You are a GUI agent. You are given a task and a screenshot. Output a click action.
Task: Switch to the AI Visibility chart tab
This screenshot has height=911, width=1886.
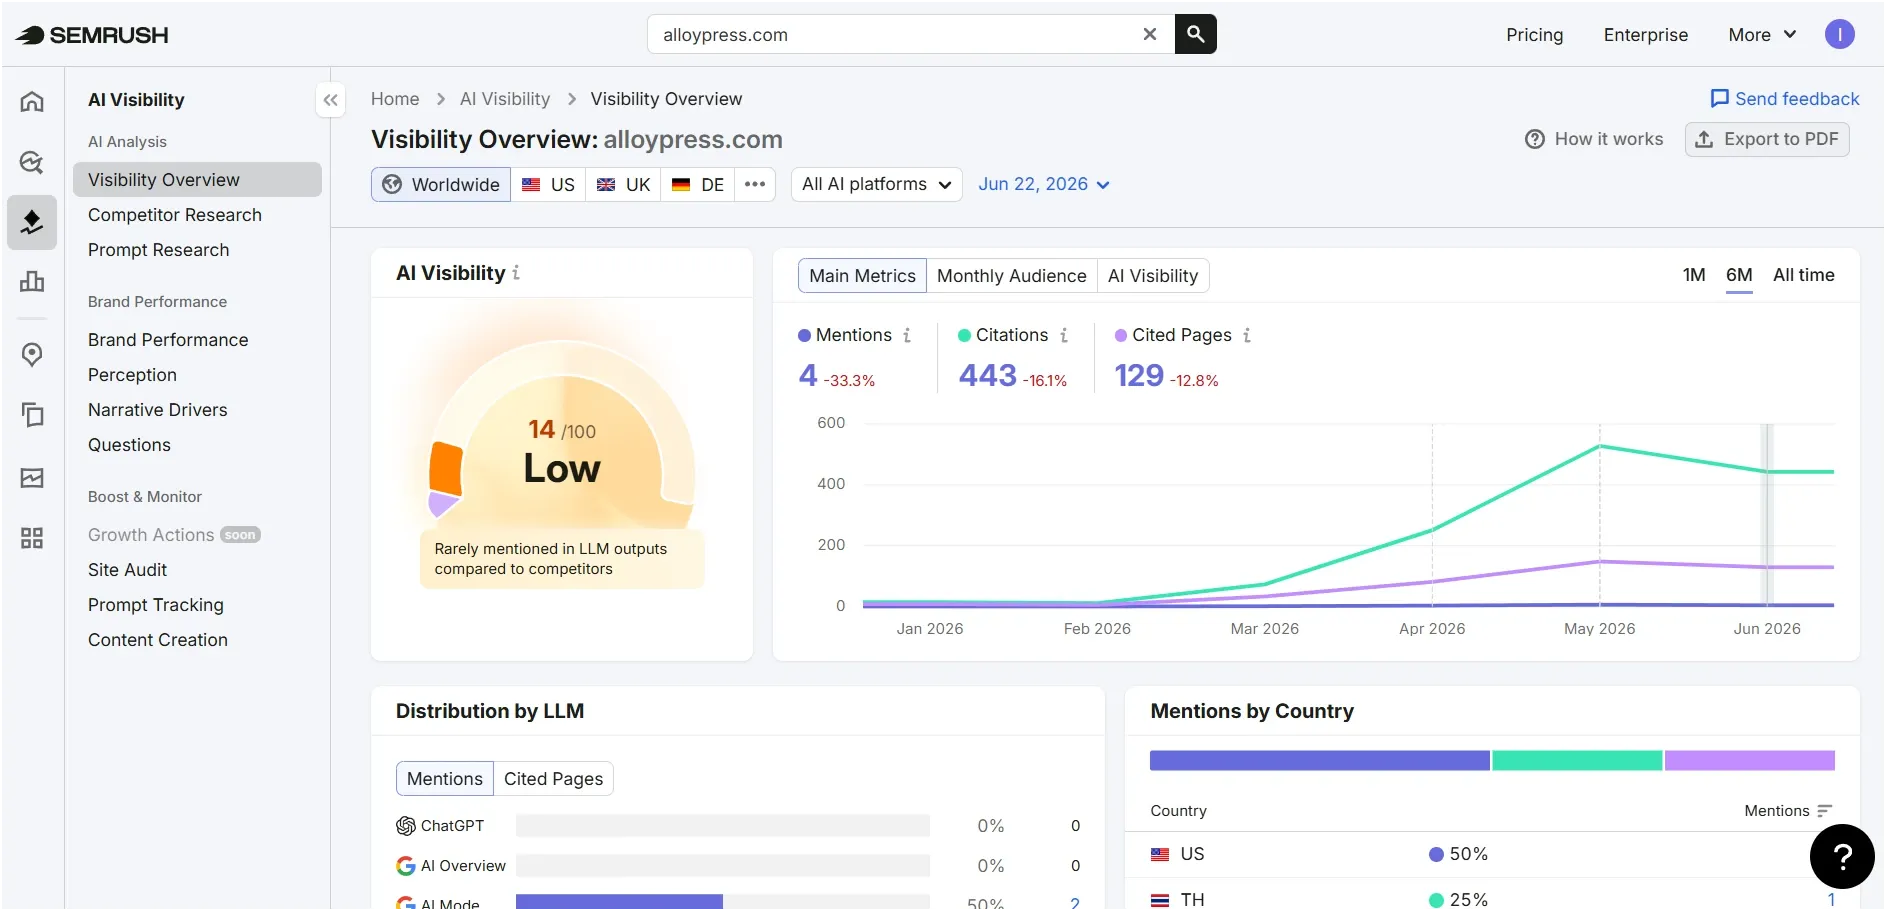[1153, 276]
